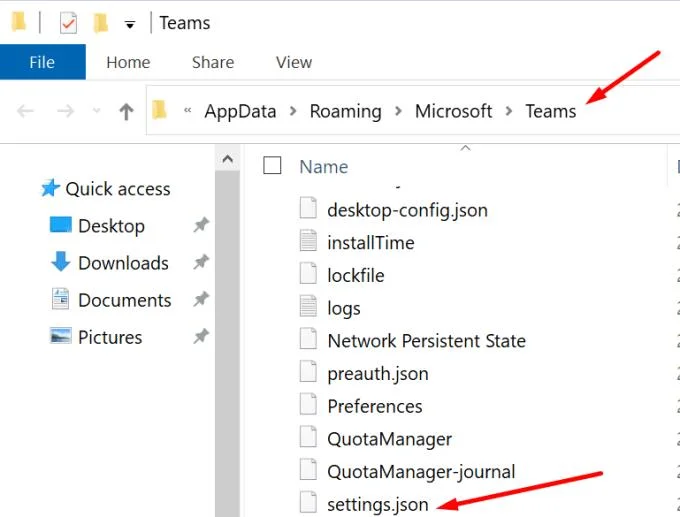The image size is (680, 517).
Task: Open Desktop in navigation pane
Action: [111, 226]
